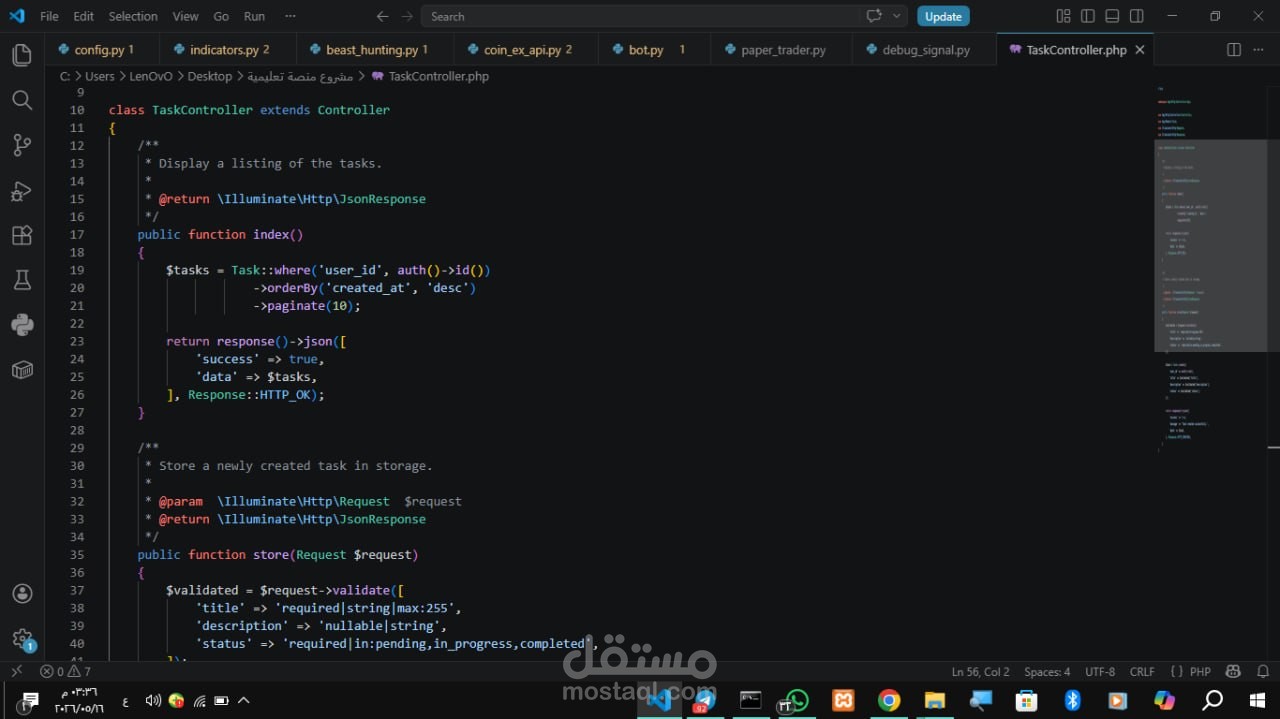Close the TaskController.php tab
Image resolution: width=1280 pixels, height=719 pixels.
1140,50
